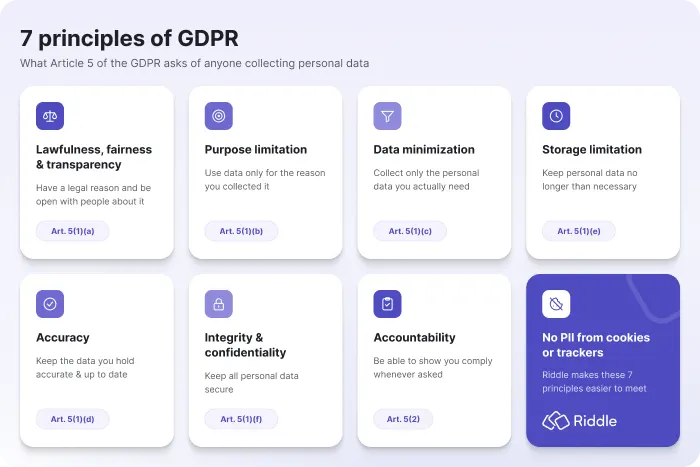Image resolution: width=700 pixels, height=467 pixels.
Task: Click the target icon on Purpose limitation
Action: (x=219, y=116)
